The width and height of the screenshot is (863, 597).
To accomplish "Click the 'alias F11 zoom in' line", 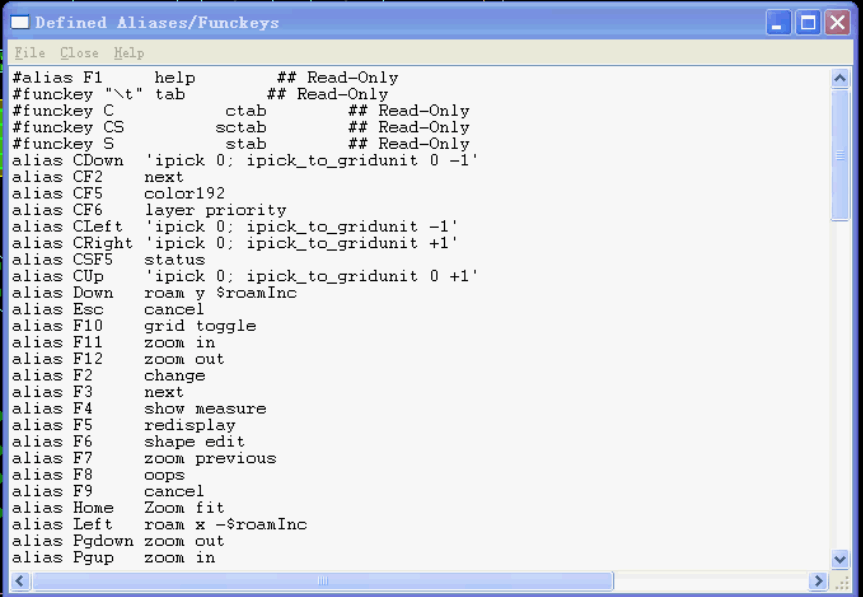I will click(x=113, y=342).
